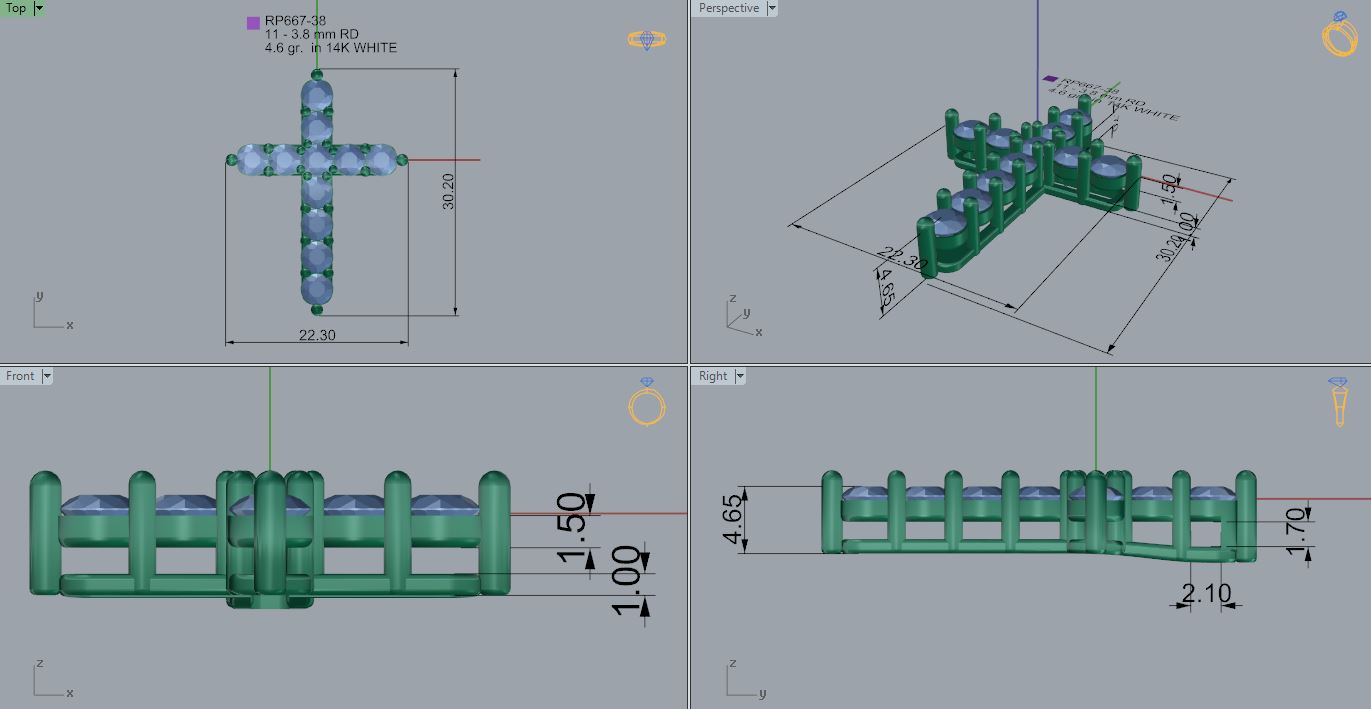Click the gem ring icon in Top viewport
1371x709 pixels.
pos(647,40)
